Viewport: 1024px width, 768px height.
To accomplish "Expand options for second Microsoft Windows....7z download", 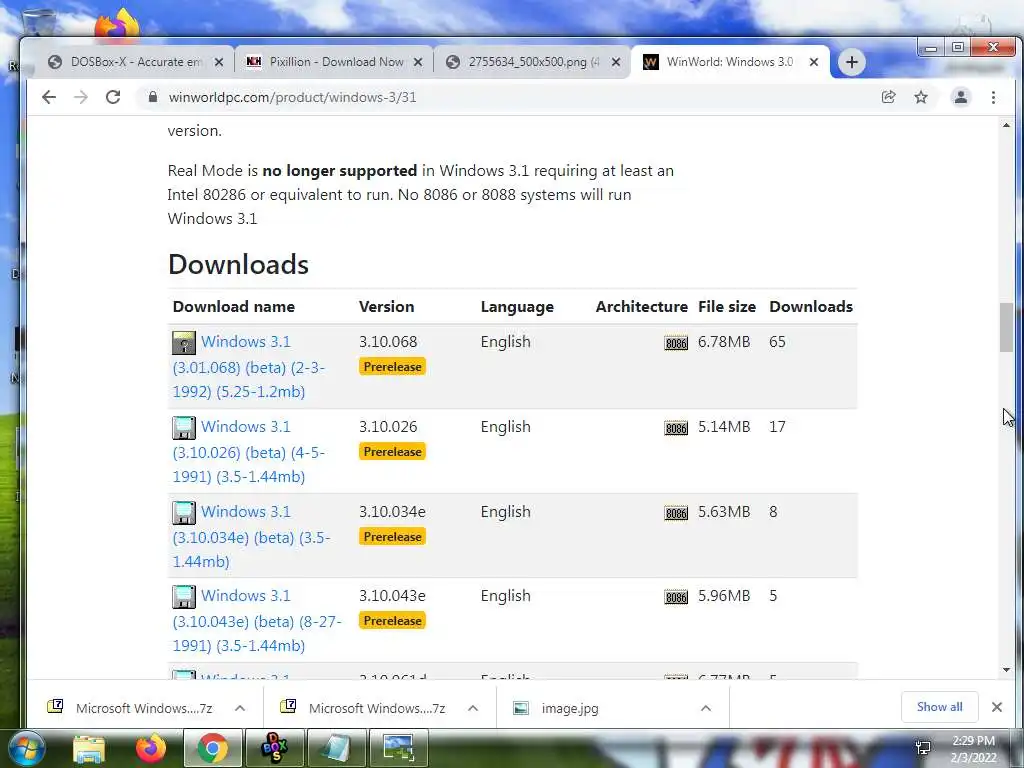I will 473,708.
